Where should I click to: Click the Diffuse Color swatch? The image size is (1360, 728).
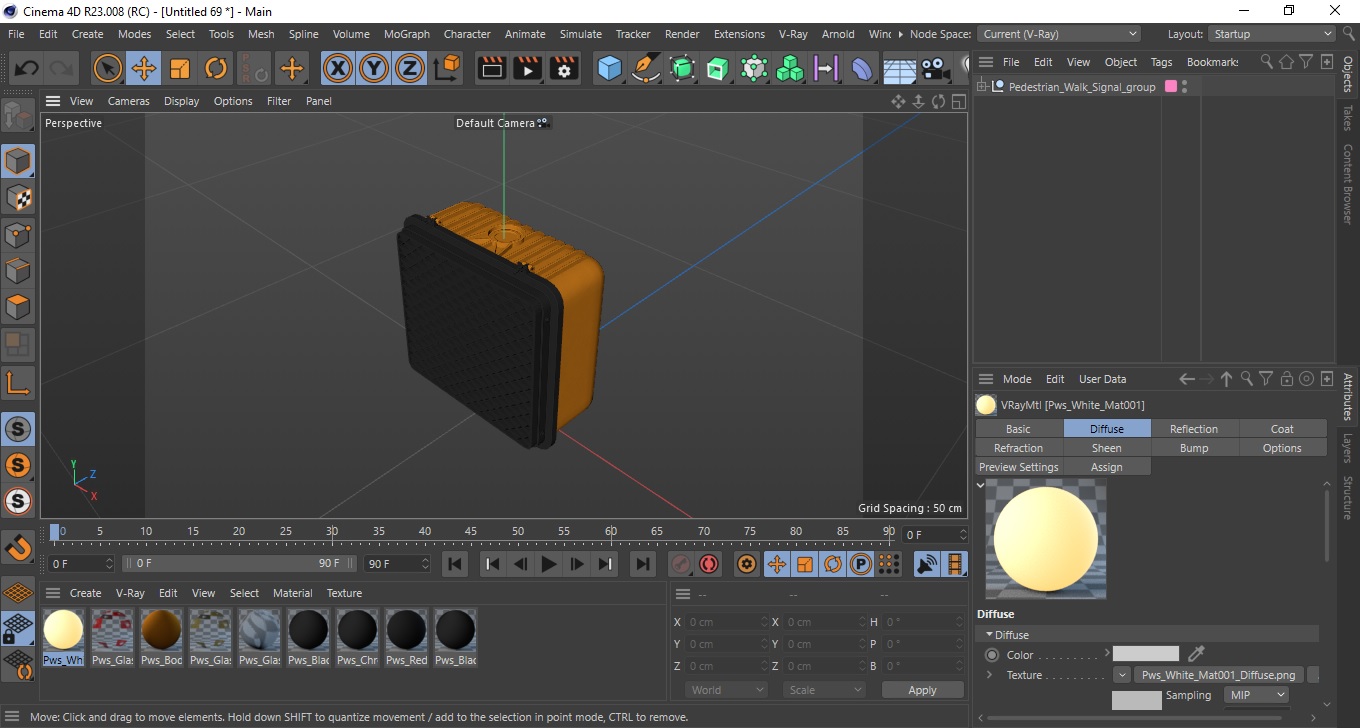1146,654
